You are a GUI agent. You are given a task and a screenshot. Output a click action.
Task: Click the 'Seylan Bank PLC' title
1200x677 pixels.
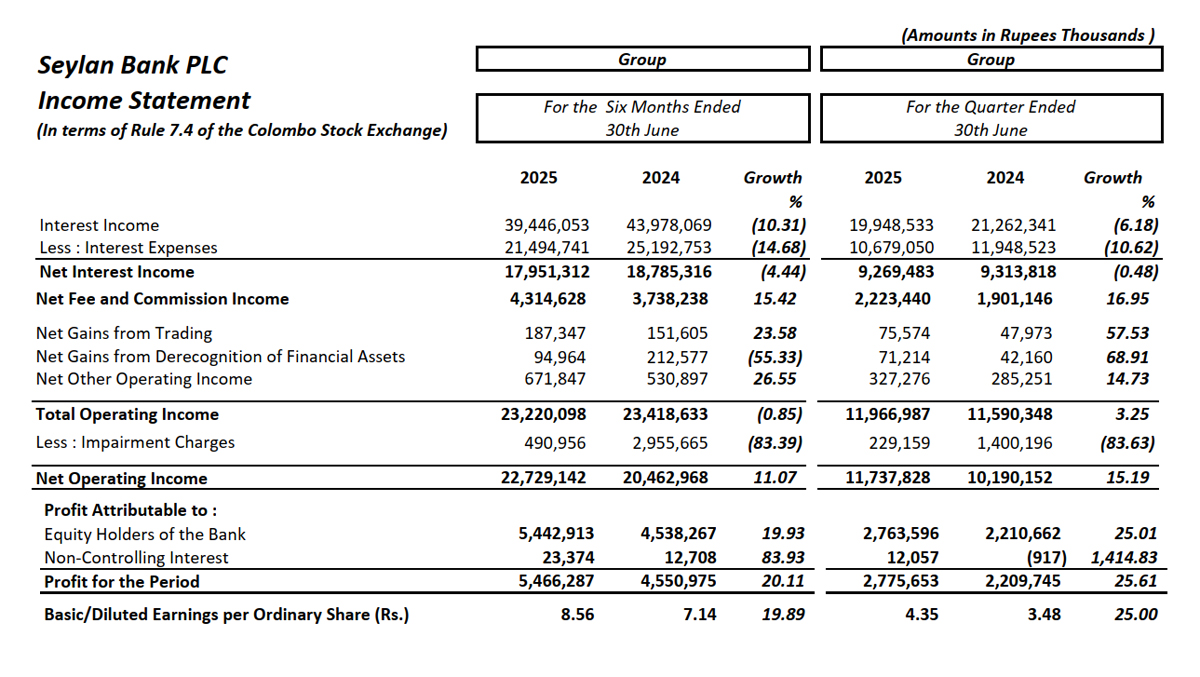(133, 66)
